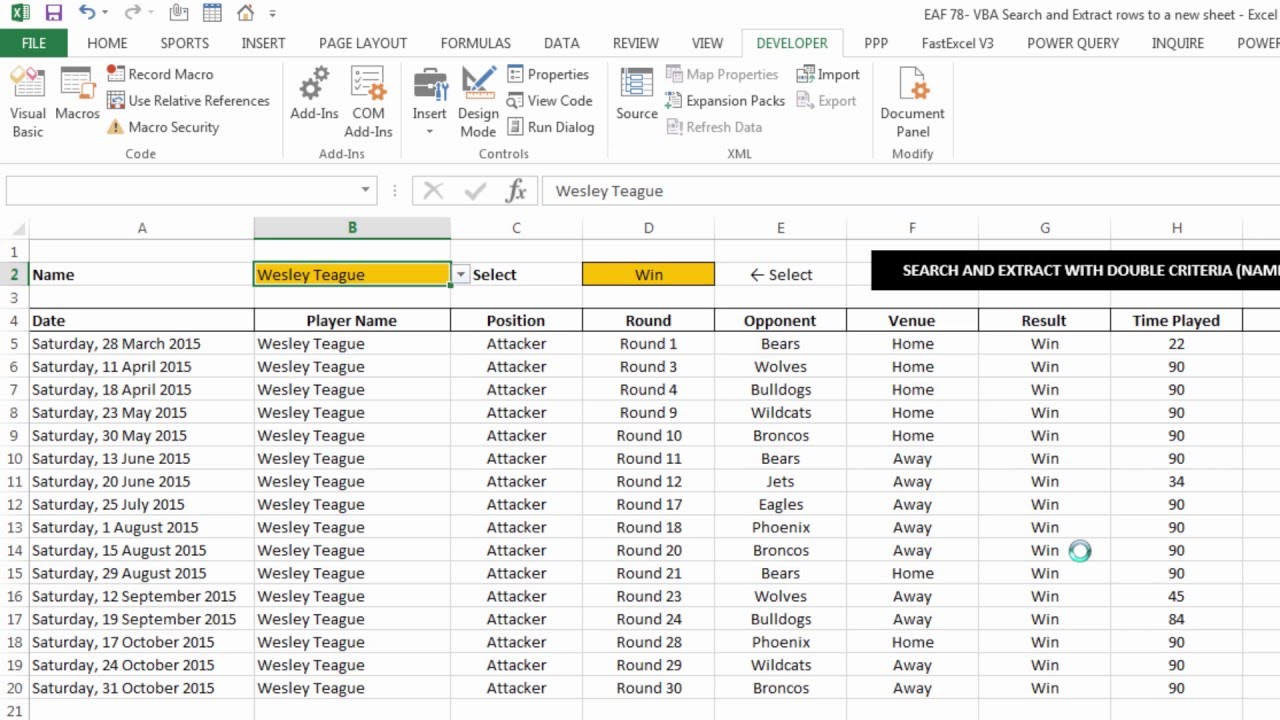Image resolution: width=1280 pixels, height=720 pixels.
Task: Save the workbook from the quick access toolbar
Action: click(x=53, y=13)
